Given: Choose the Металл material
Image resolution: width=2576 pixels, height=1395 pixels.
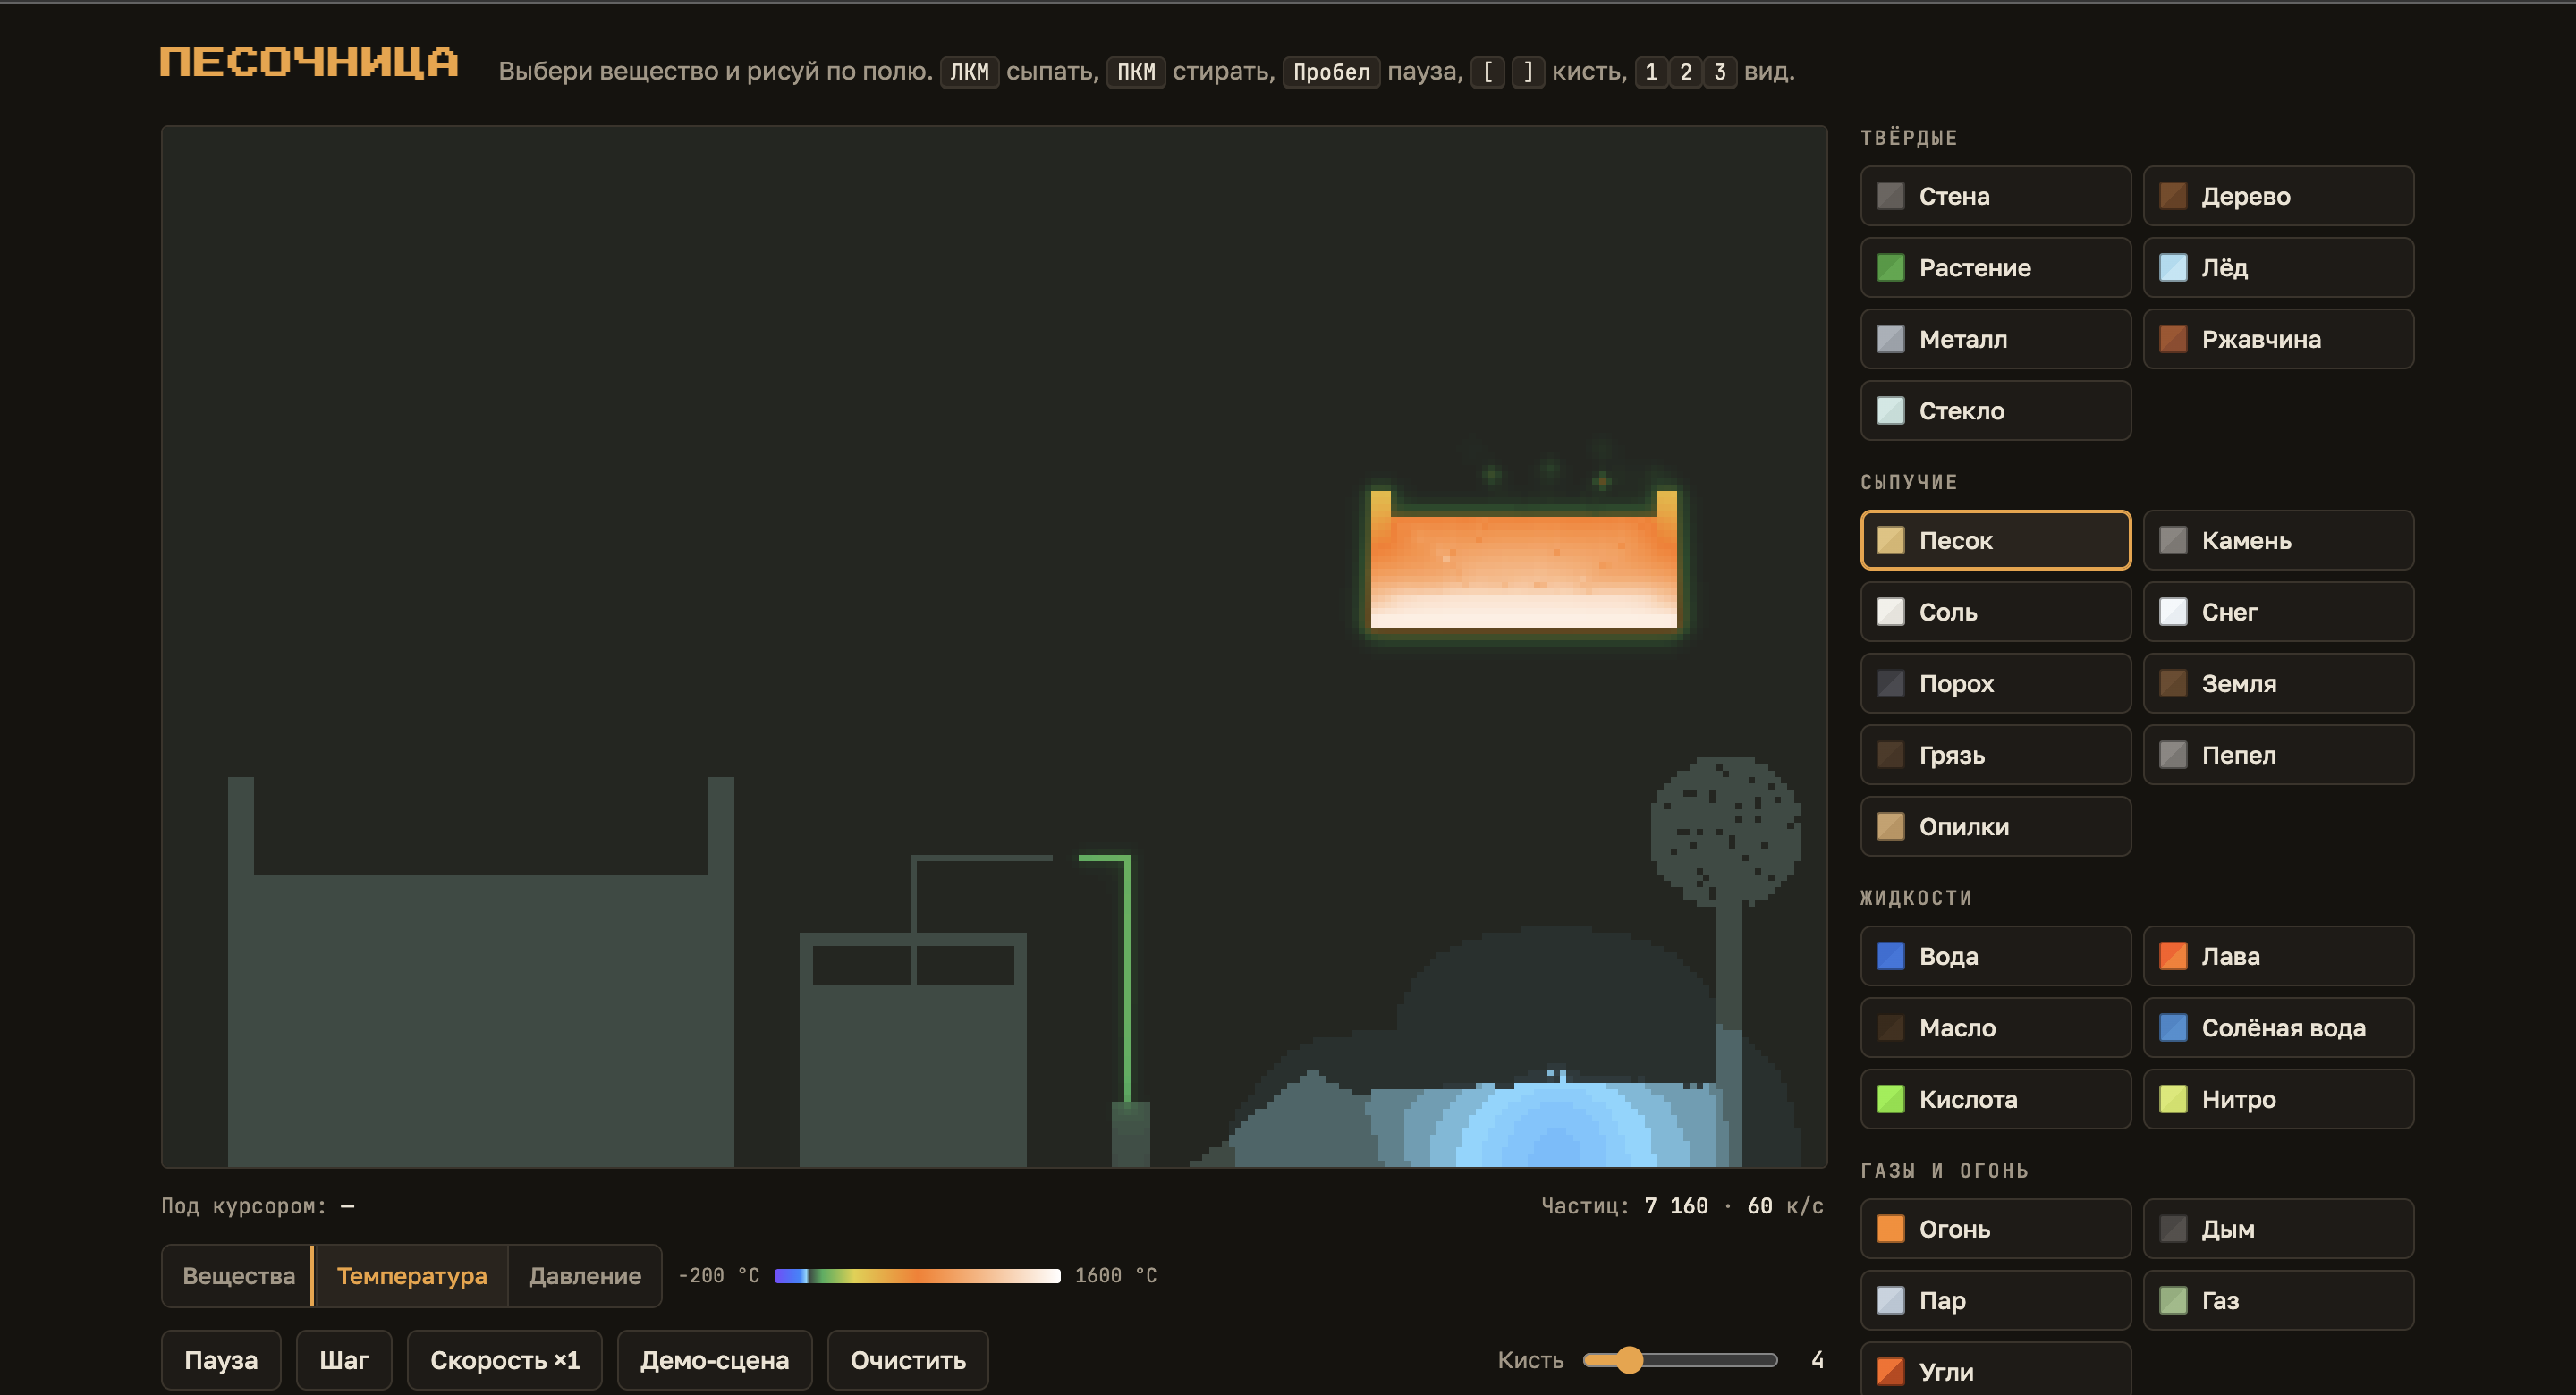Looking at the screenshot, I should click(x=1995, y=339).
